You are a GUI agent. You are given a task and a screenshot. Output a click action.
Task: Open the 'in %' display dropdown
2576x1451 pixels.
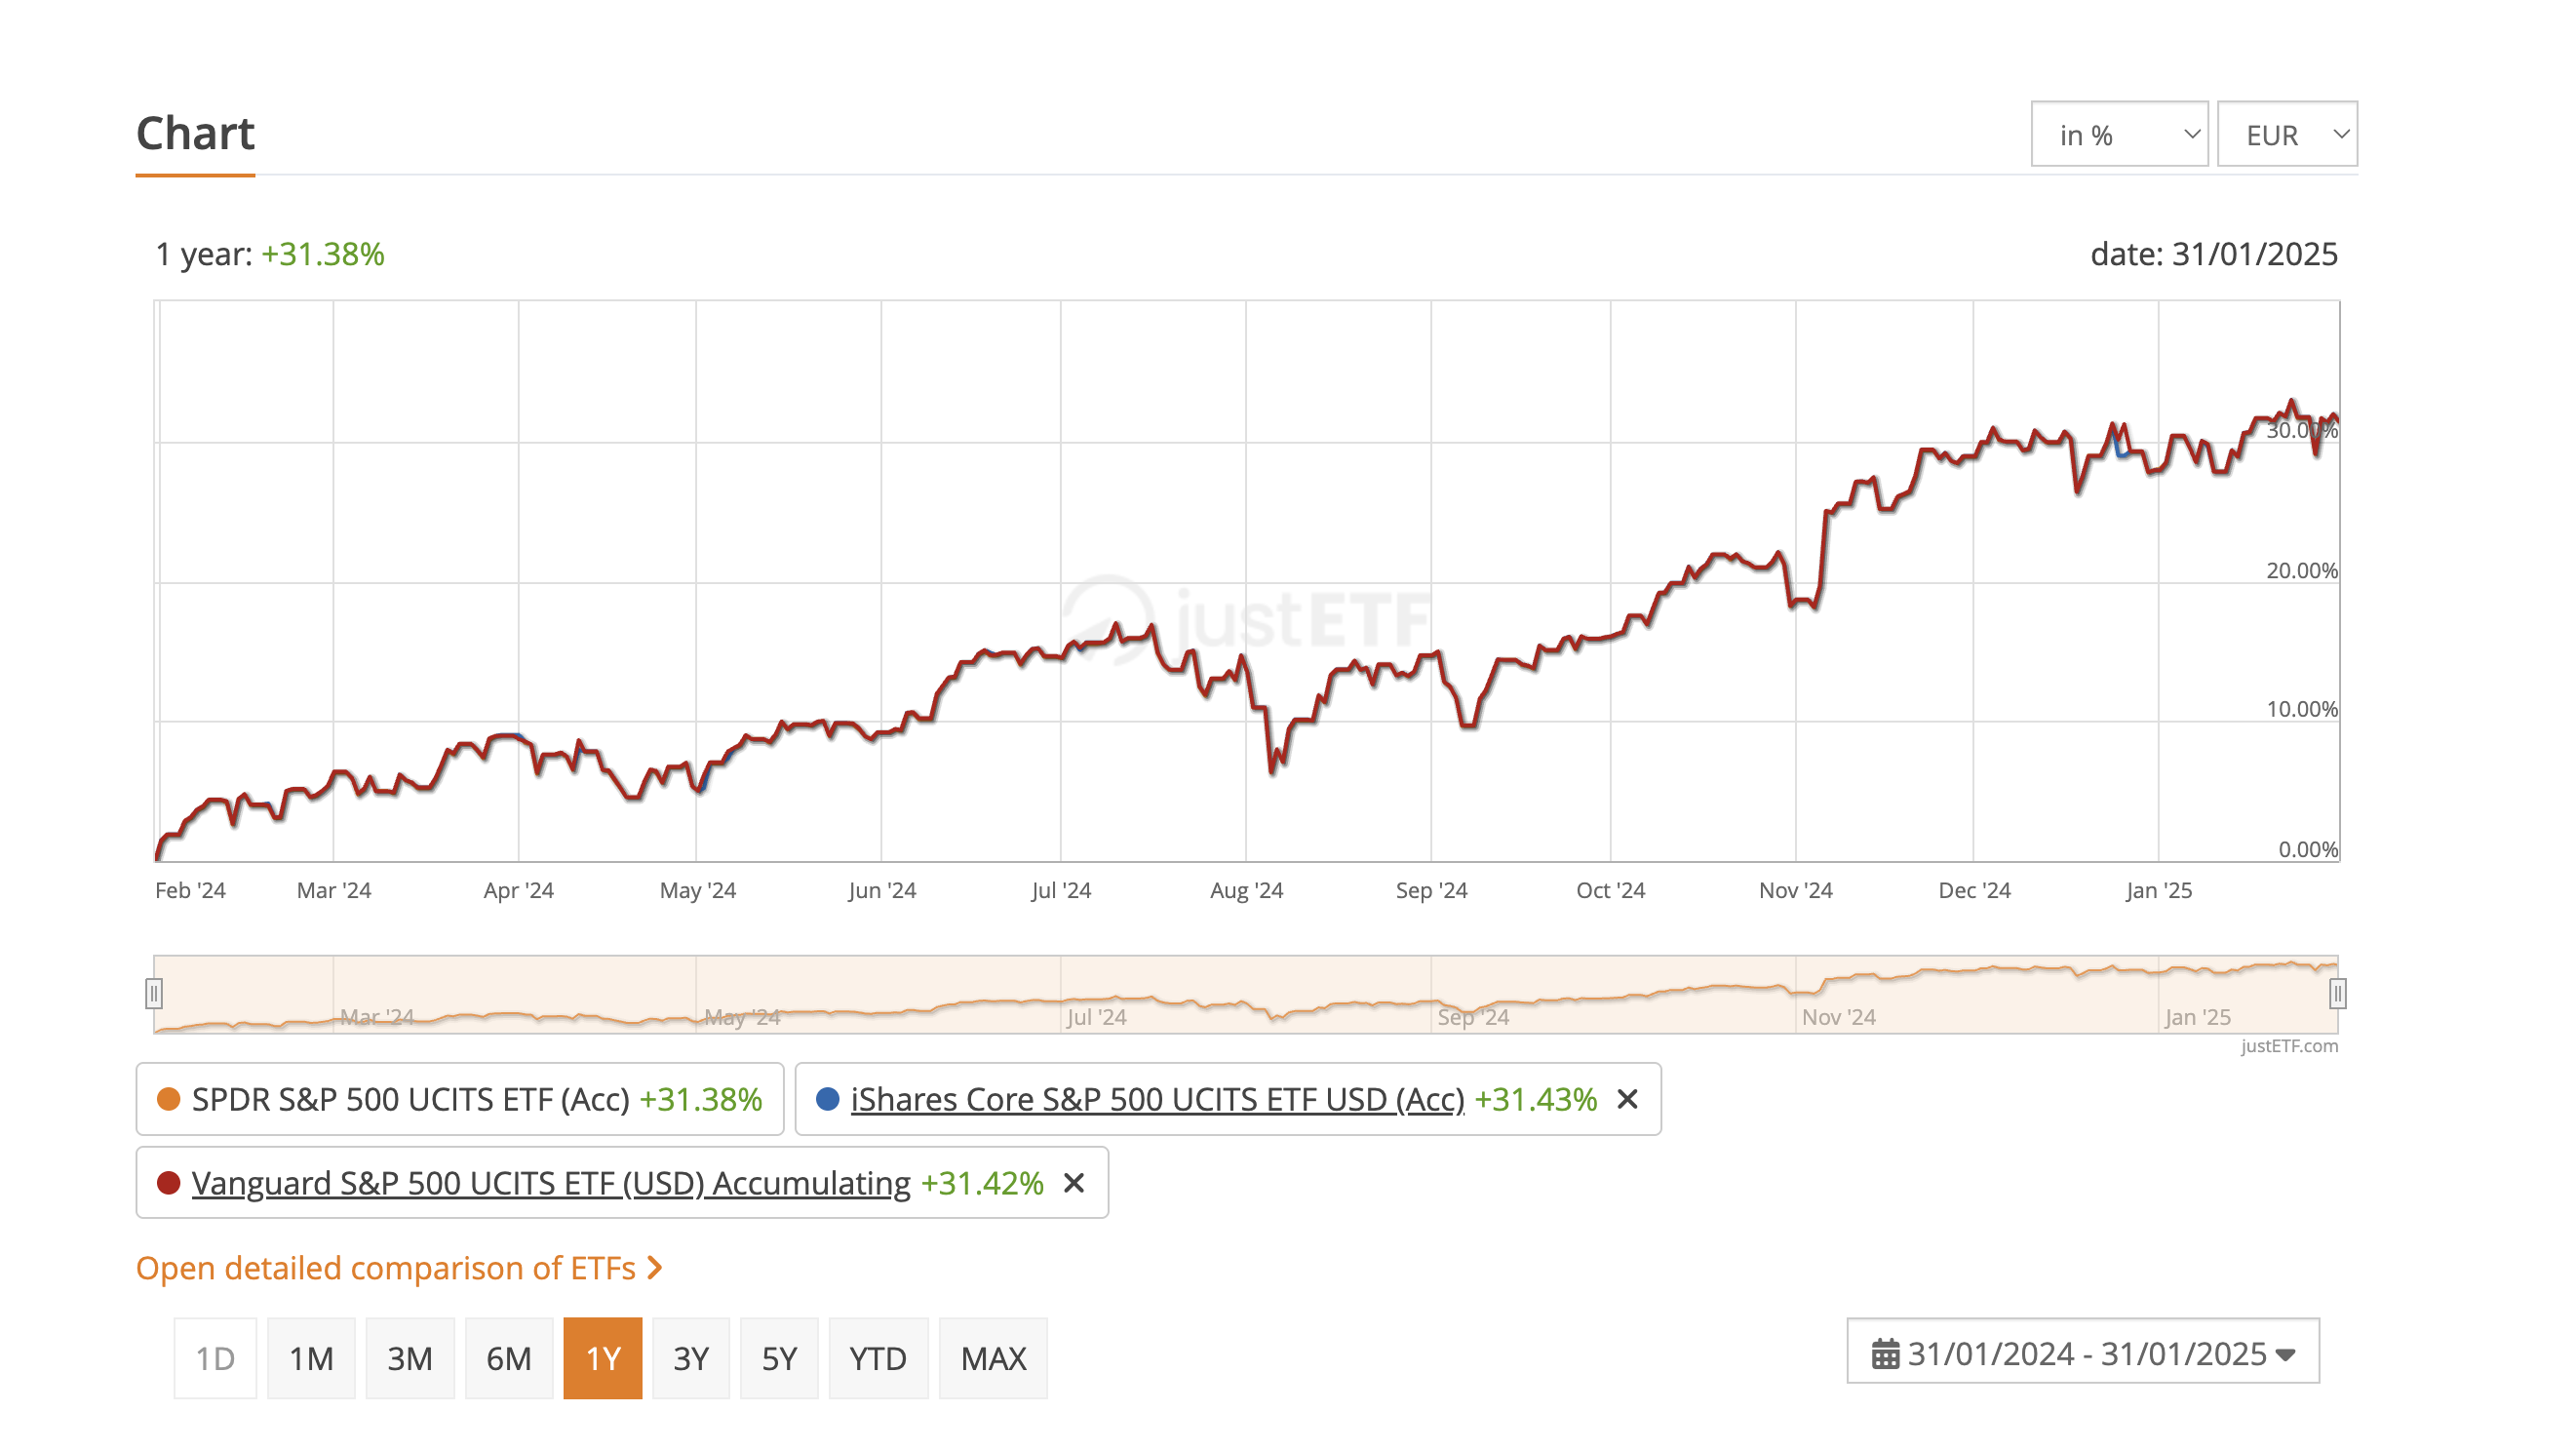tap(2118, 134)
